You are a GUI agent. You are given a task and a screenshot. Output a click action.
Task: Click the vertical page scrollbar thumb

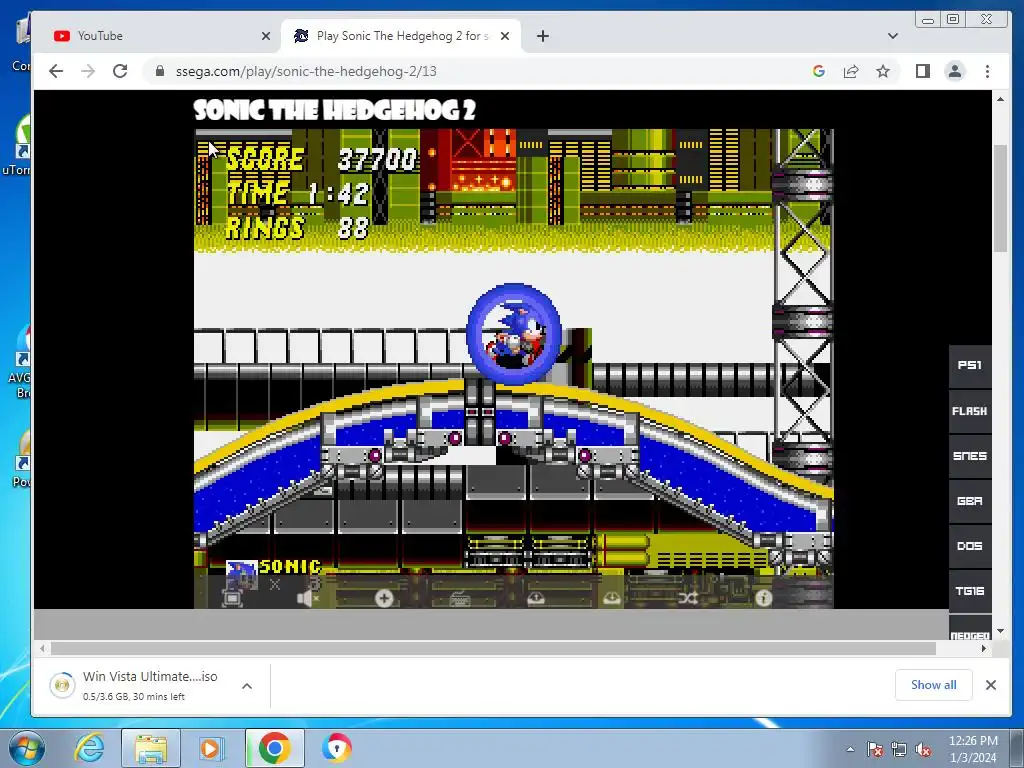tap(1000, 199)
